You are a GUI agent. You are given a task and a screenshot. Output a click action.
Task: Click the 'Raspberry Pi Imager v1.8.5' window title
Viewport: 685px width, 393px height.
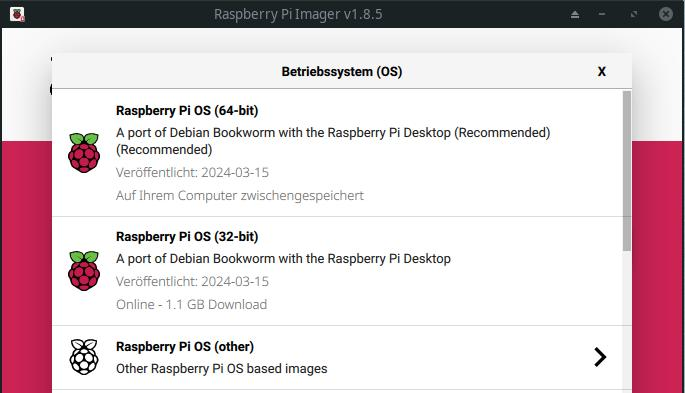pos(298,14)
